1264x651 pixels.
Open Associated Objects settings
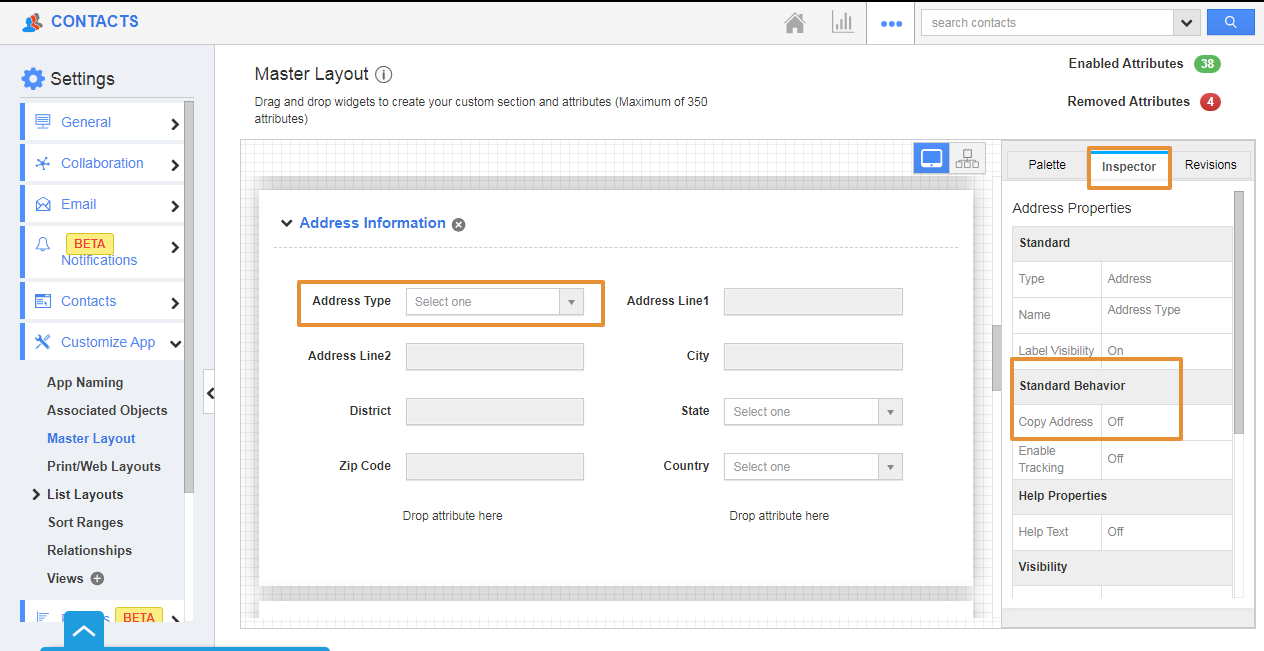(x=107, y=410)
